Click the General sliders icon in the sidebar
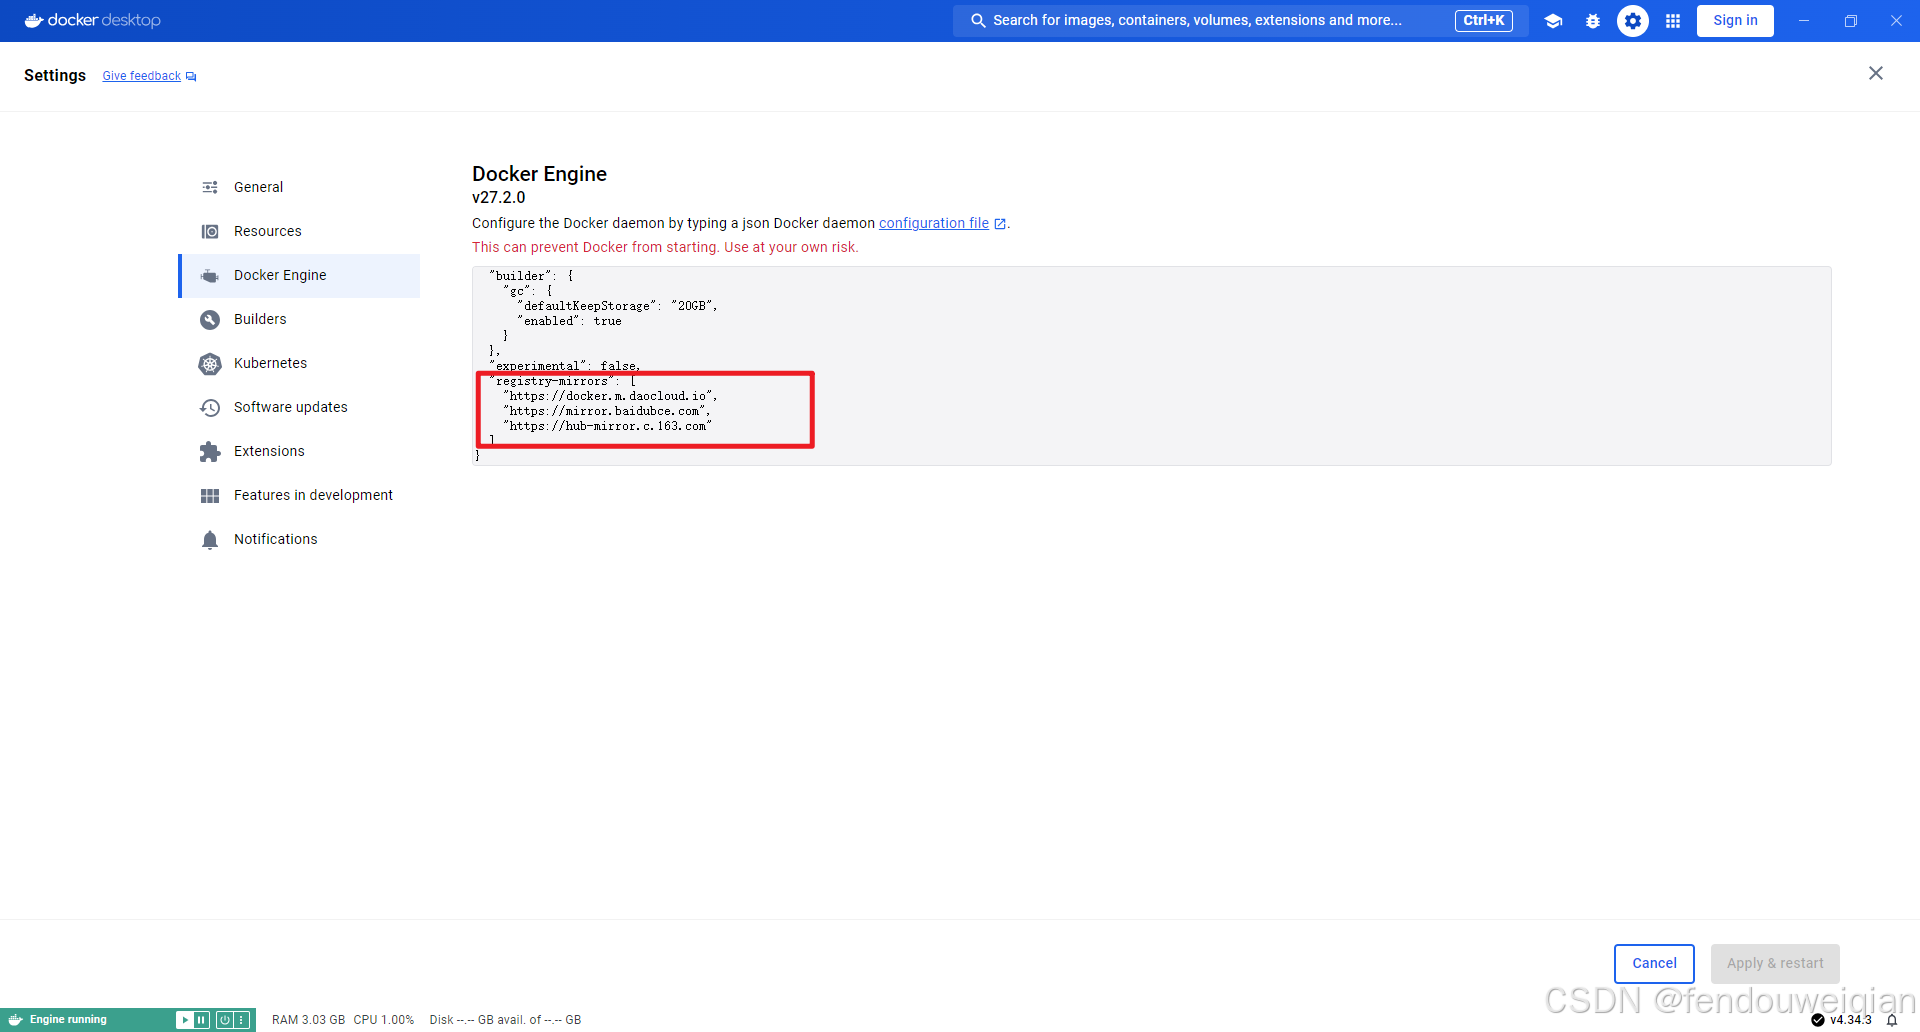 click(x=210, y=187)
